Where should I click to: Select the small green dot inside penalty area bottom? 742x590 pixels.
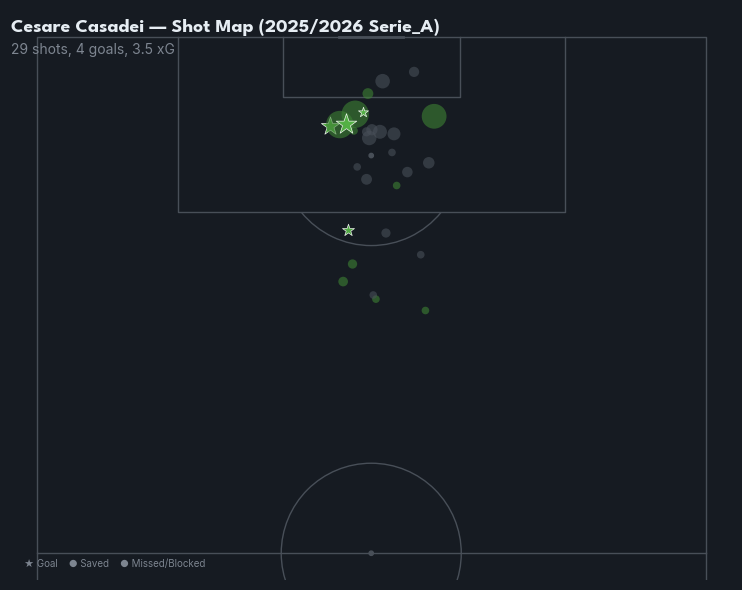coord(397,186)
